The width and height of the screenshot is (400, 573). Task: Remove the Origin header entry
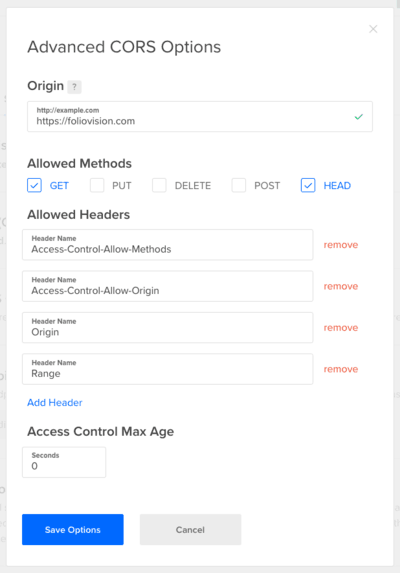tap(340, 328)
